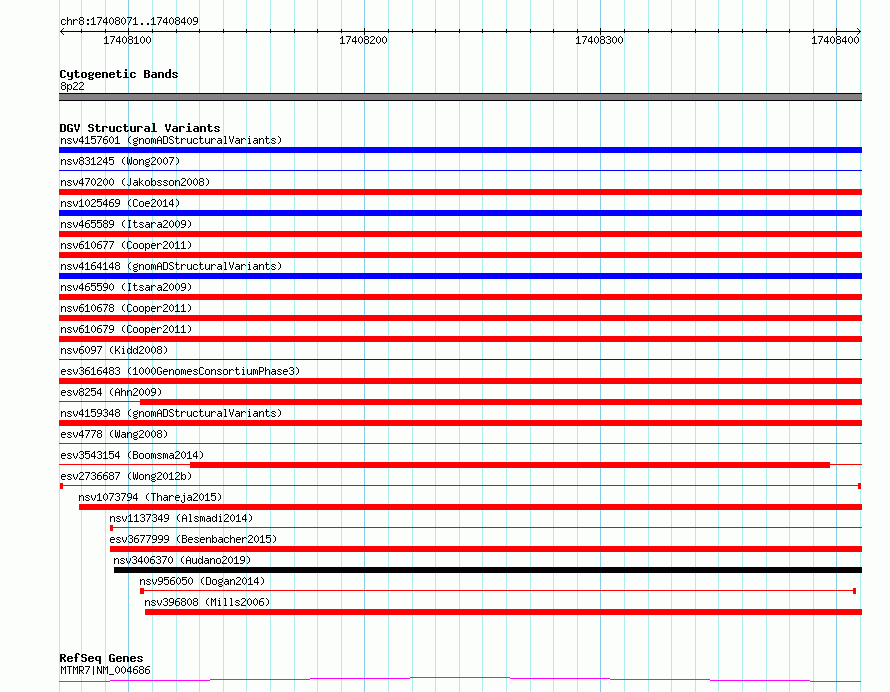Select the 8p22 cytogenetic band label

[72, 86]
